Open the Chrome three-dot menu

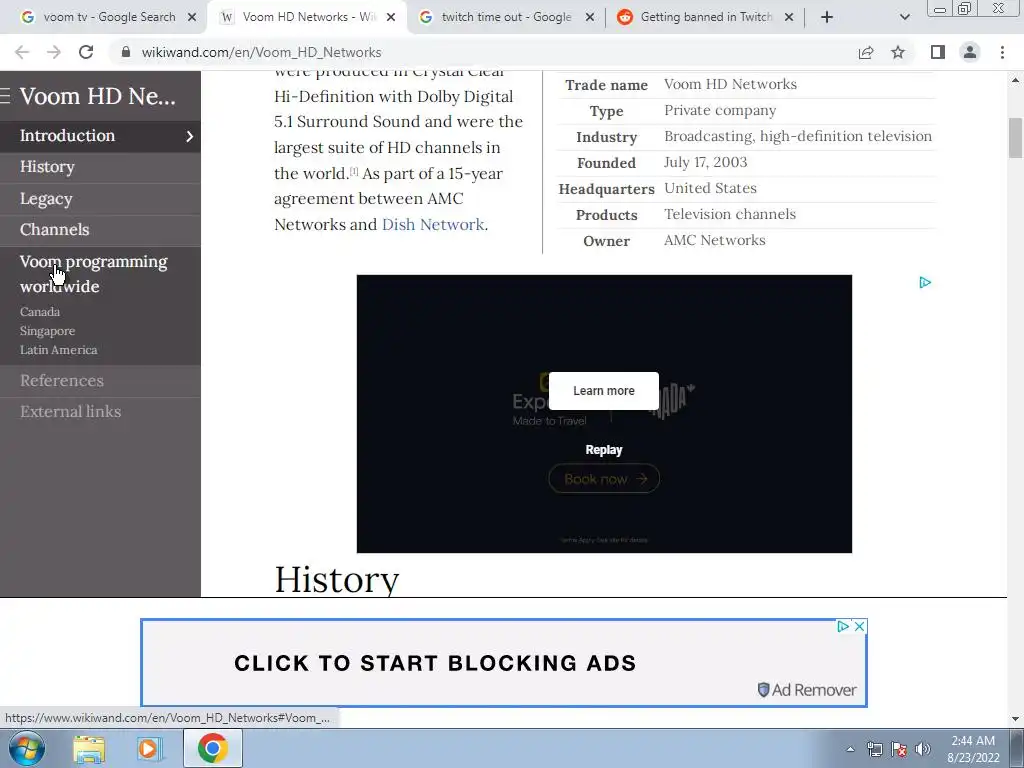point(1002,52)
